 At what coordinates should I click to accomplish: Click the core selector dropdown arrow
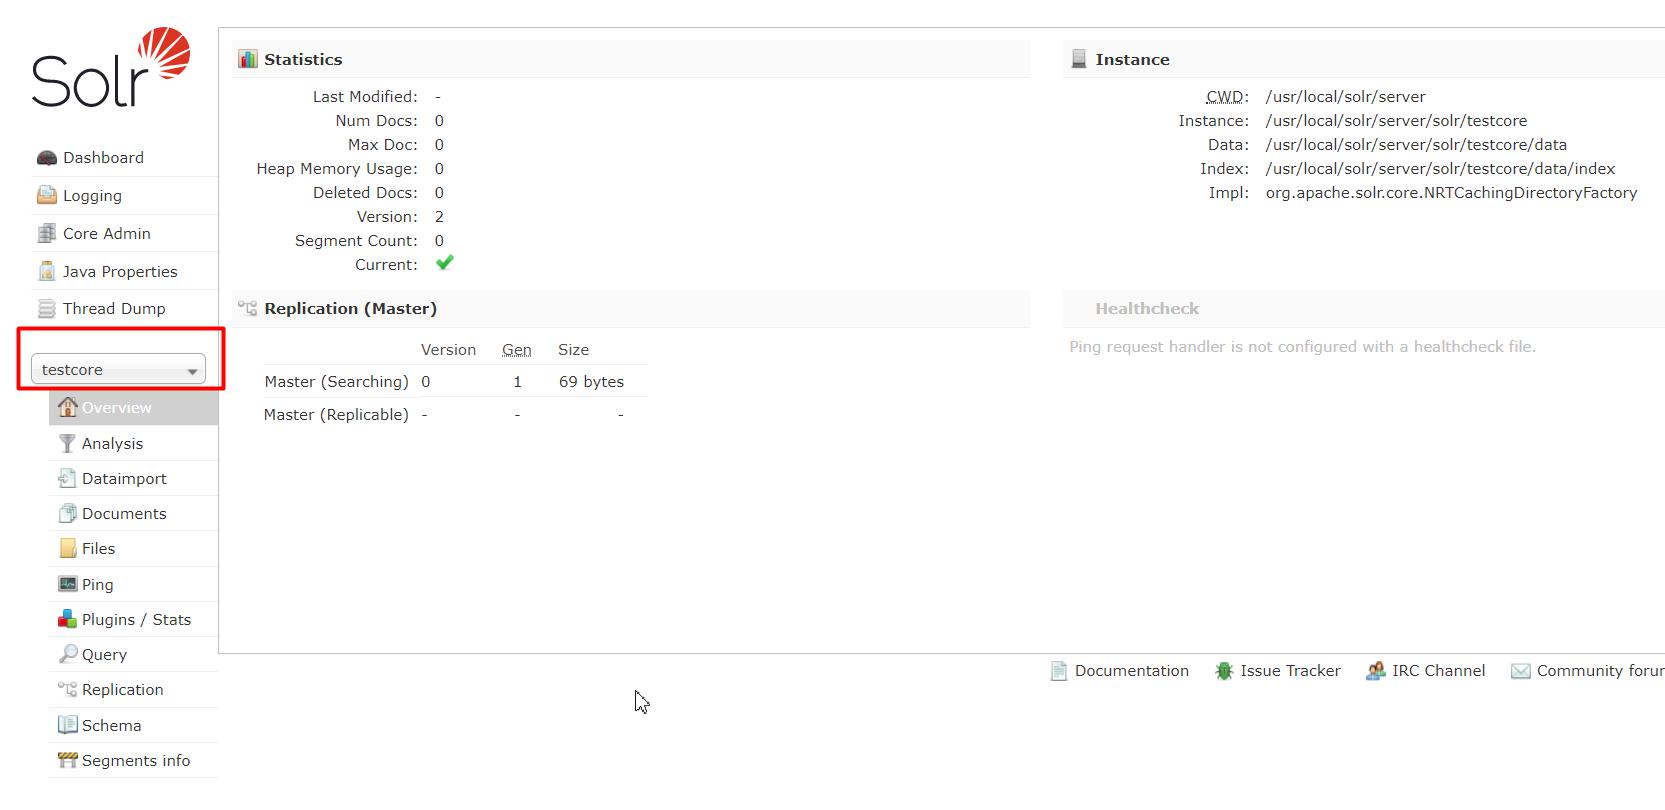click(x=192, y=371)
